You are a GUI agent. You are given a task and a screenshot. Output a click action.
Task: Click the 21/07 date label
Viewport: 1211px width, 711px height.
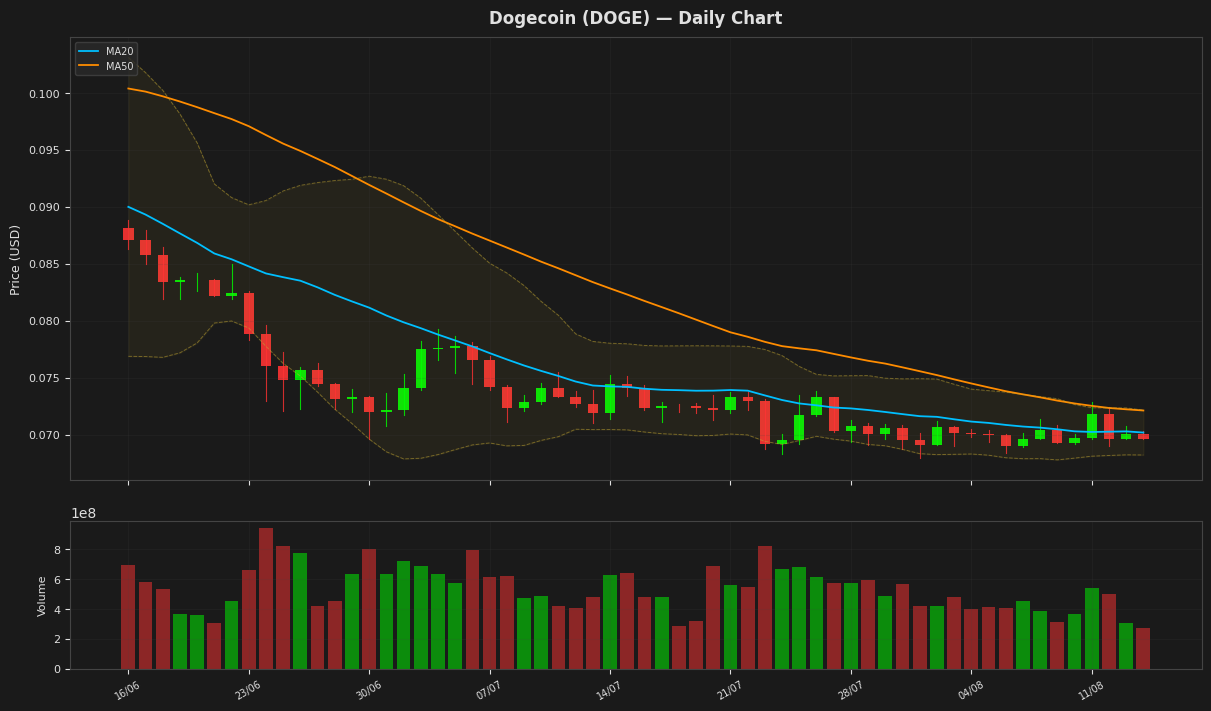(x=730, y=691)
